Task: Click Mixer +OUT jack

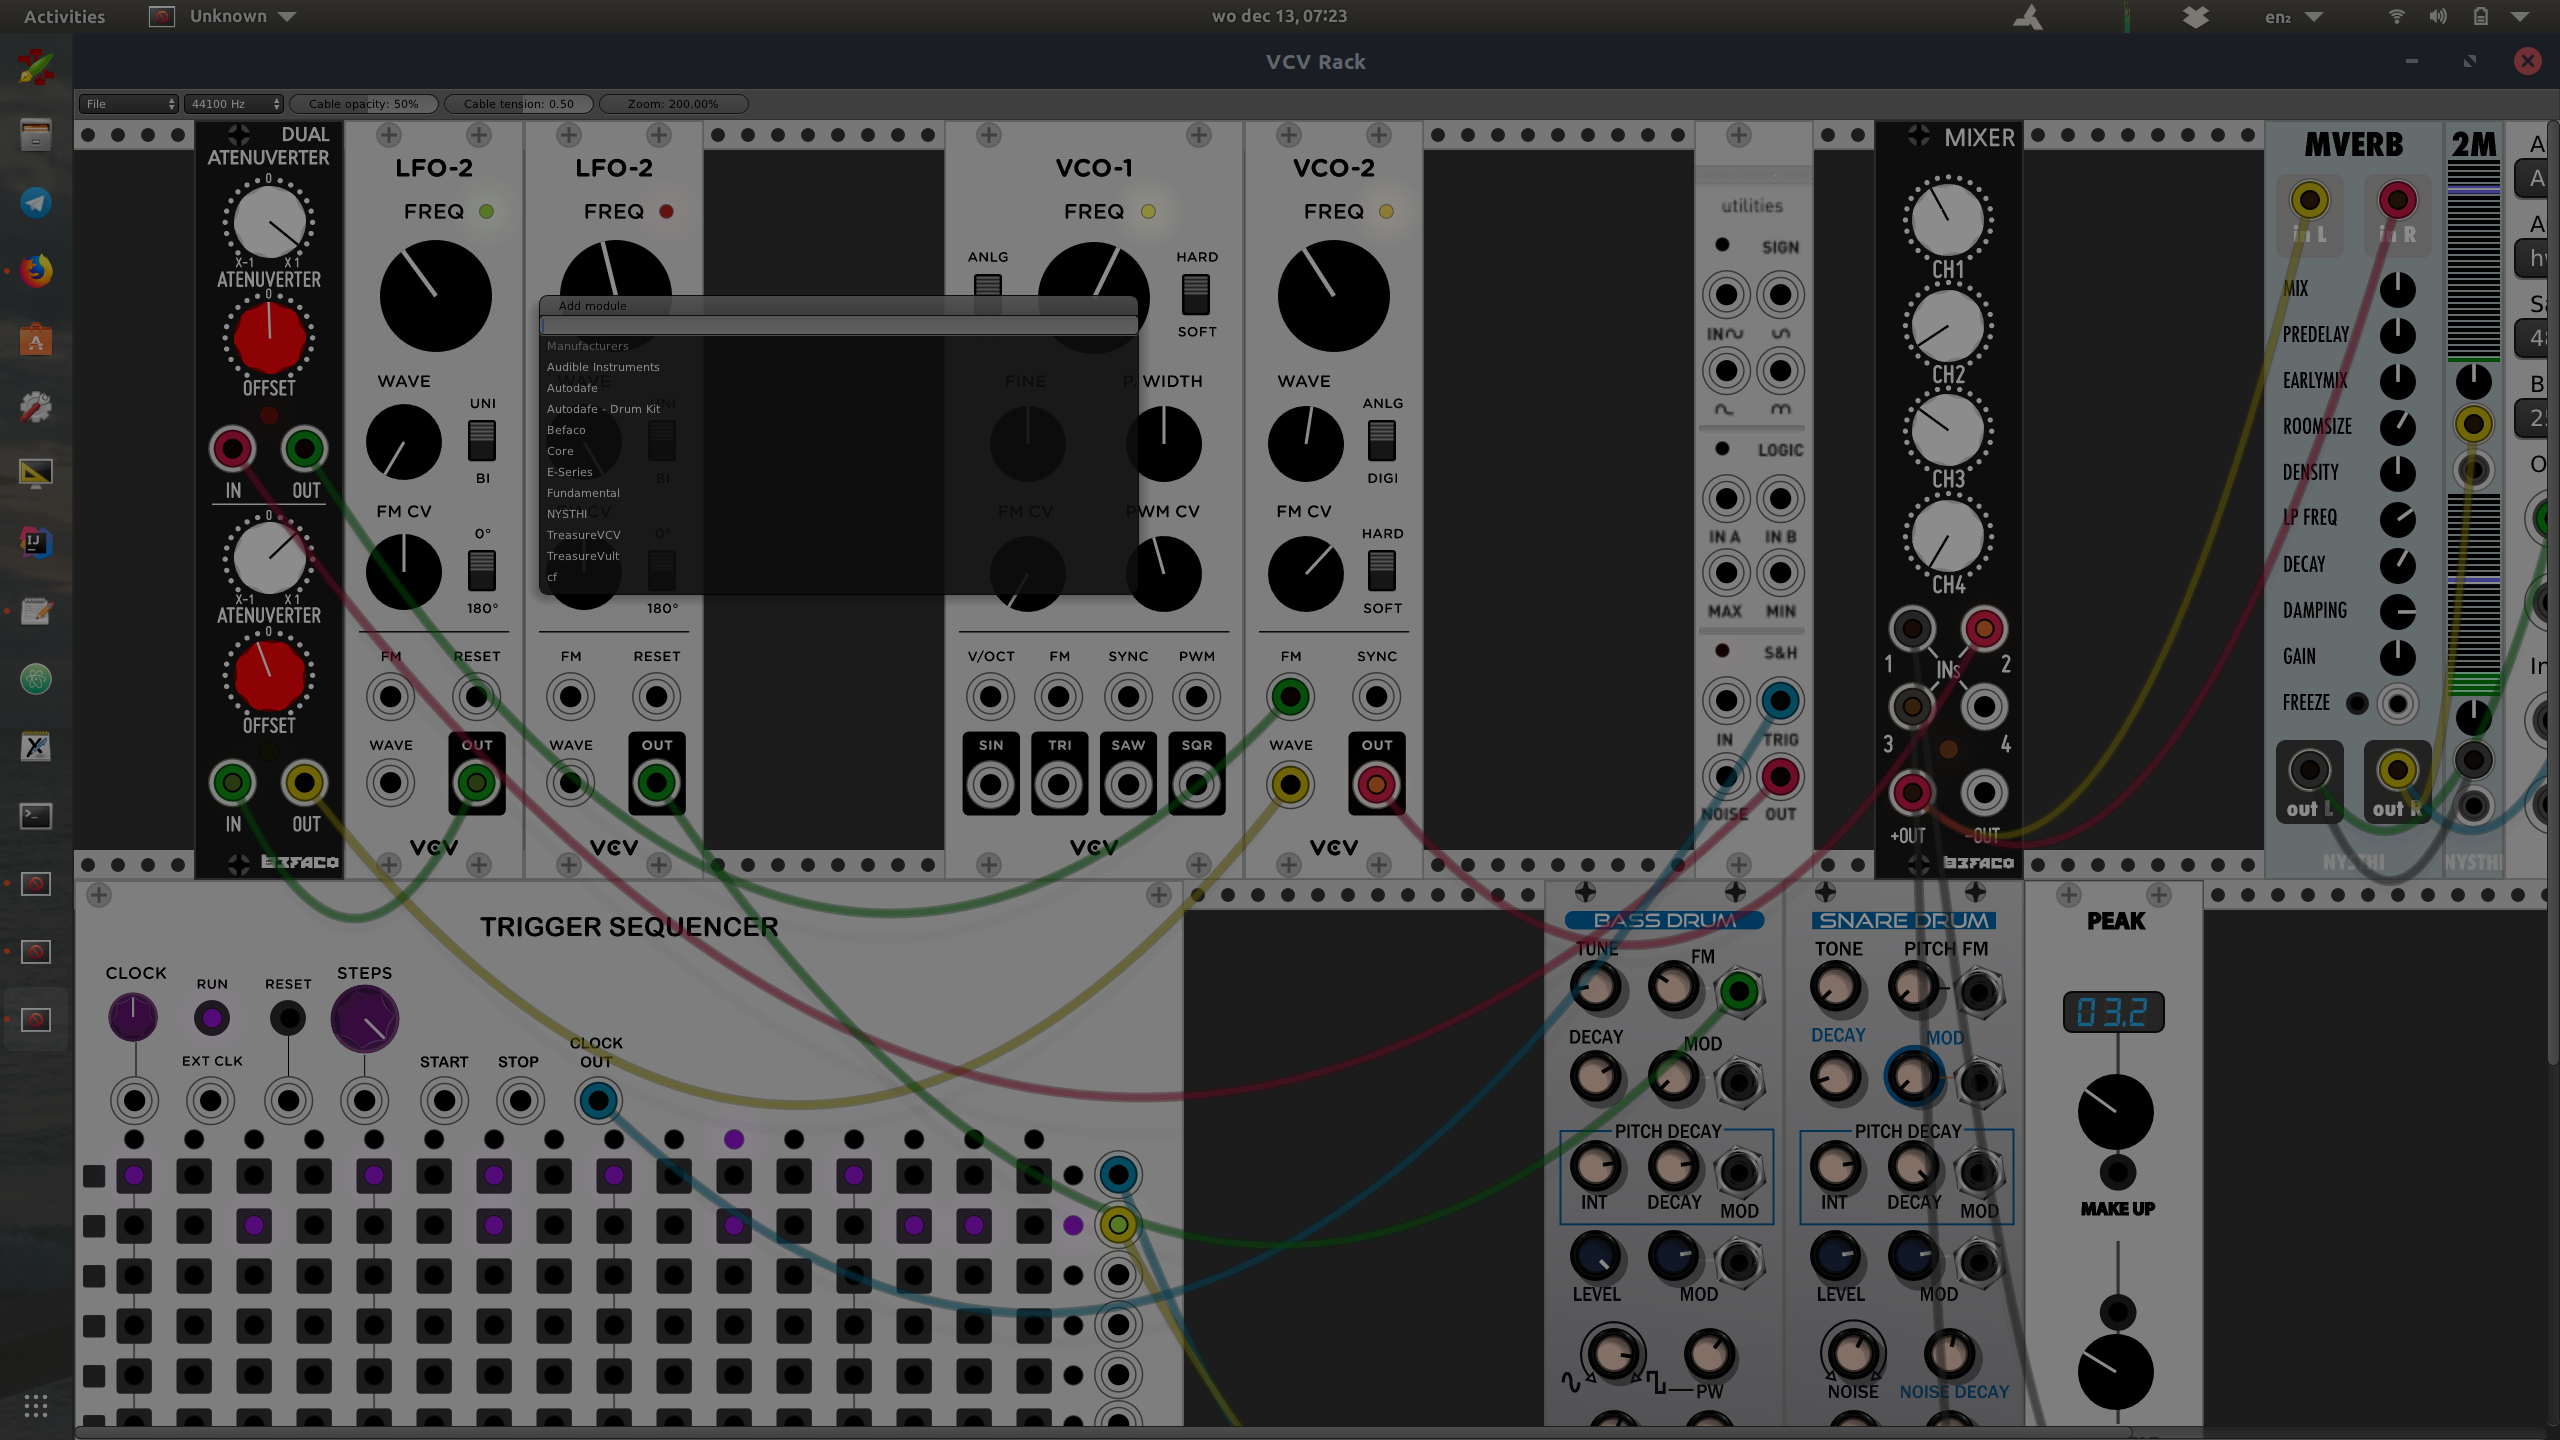Action: point(1911,793)
